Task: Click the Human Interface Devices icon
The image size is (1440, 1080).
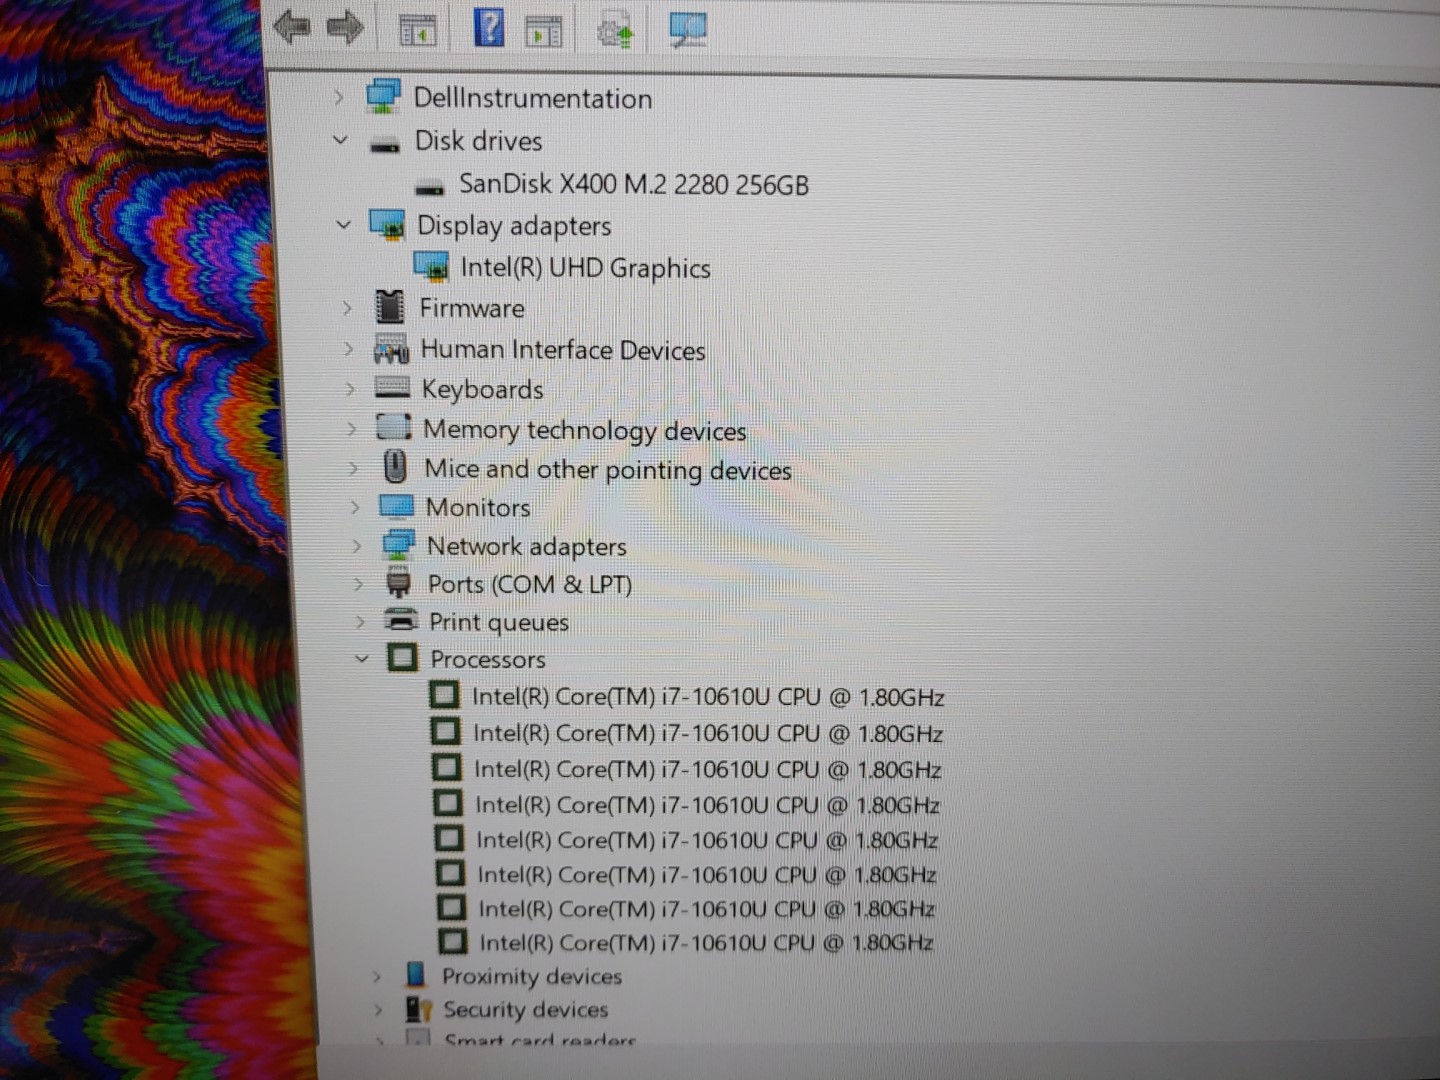Action: 391,349
